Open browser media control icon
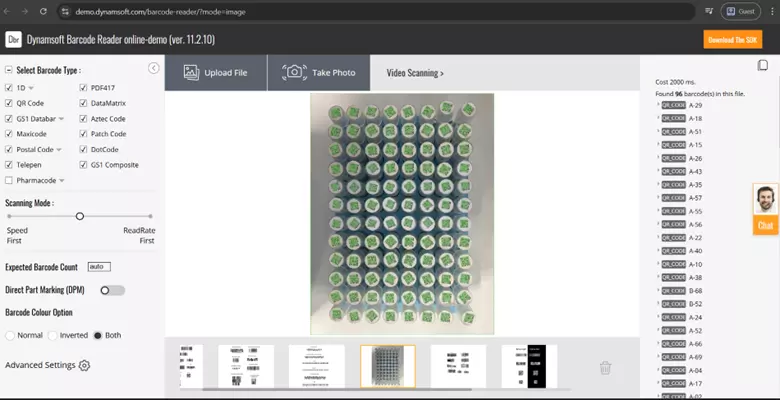 709,11
